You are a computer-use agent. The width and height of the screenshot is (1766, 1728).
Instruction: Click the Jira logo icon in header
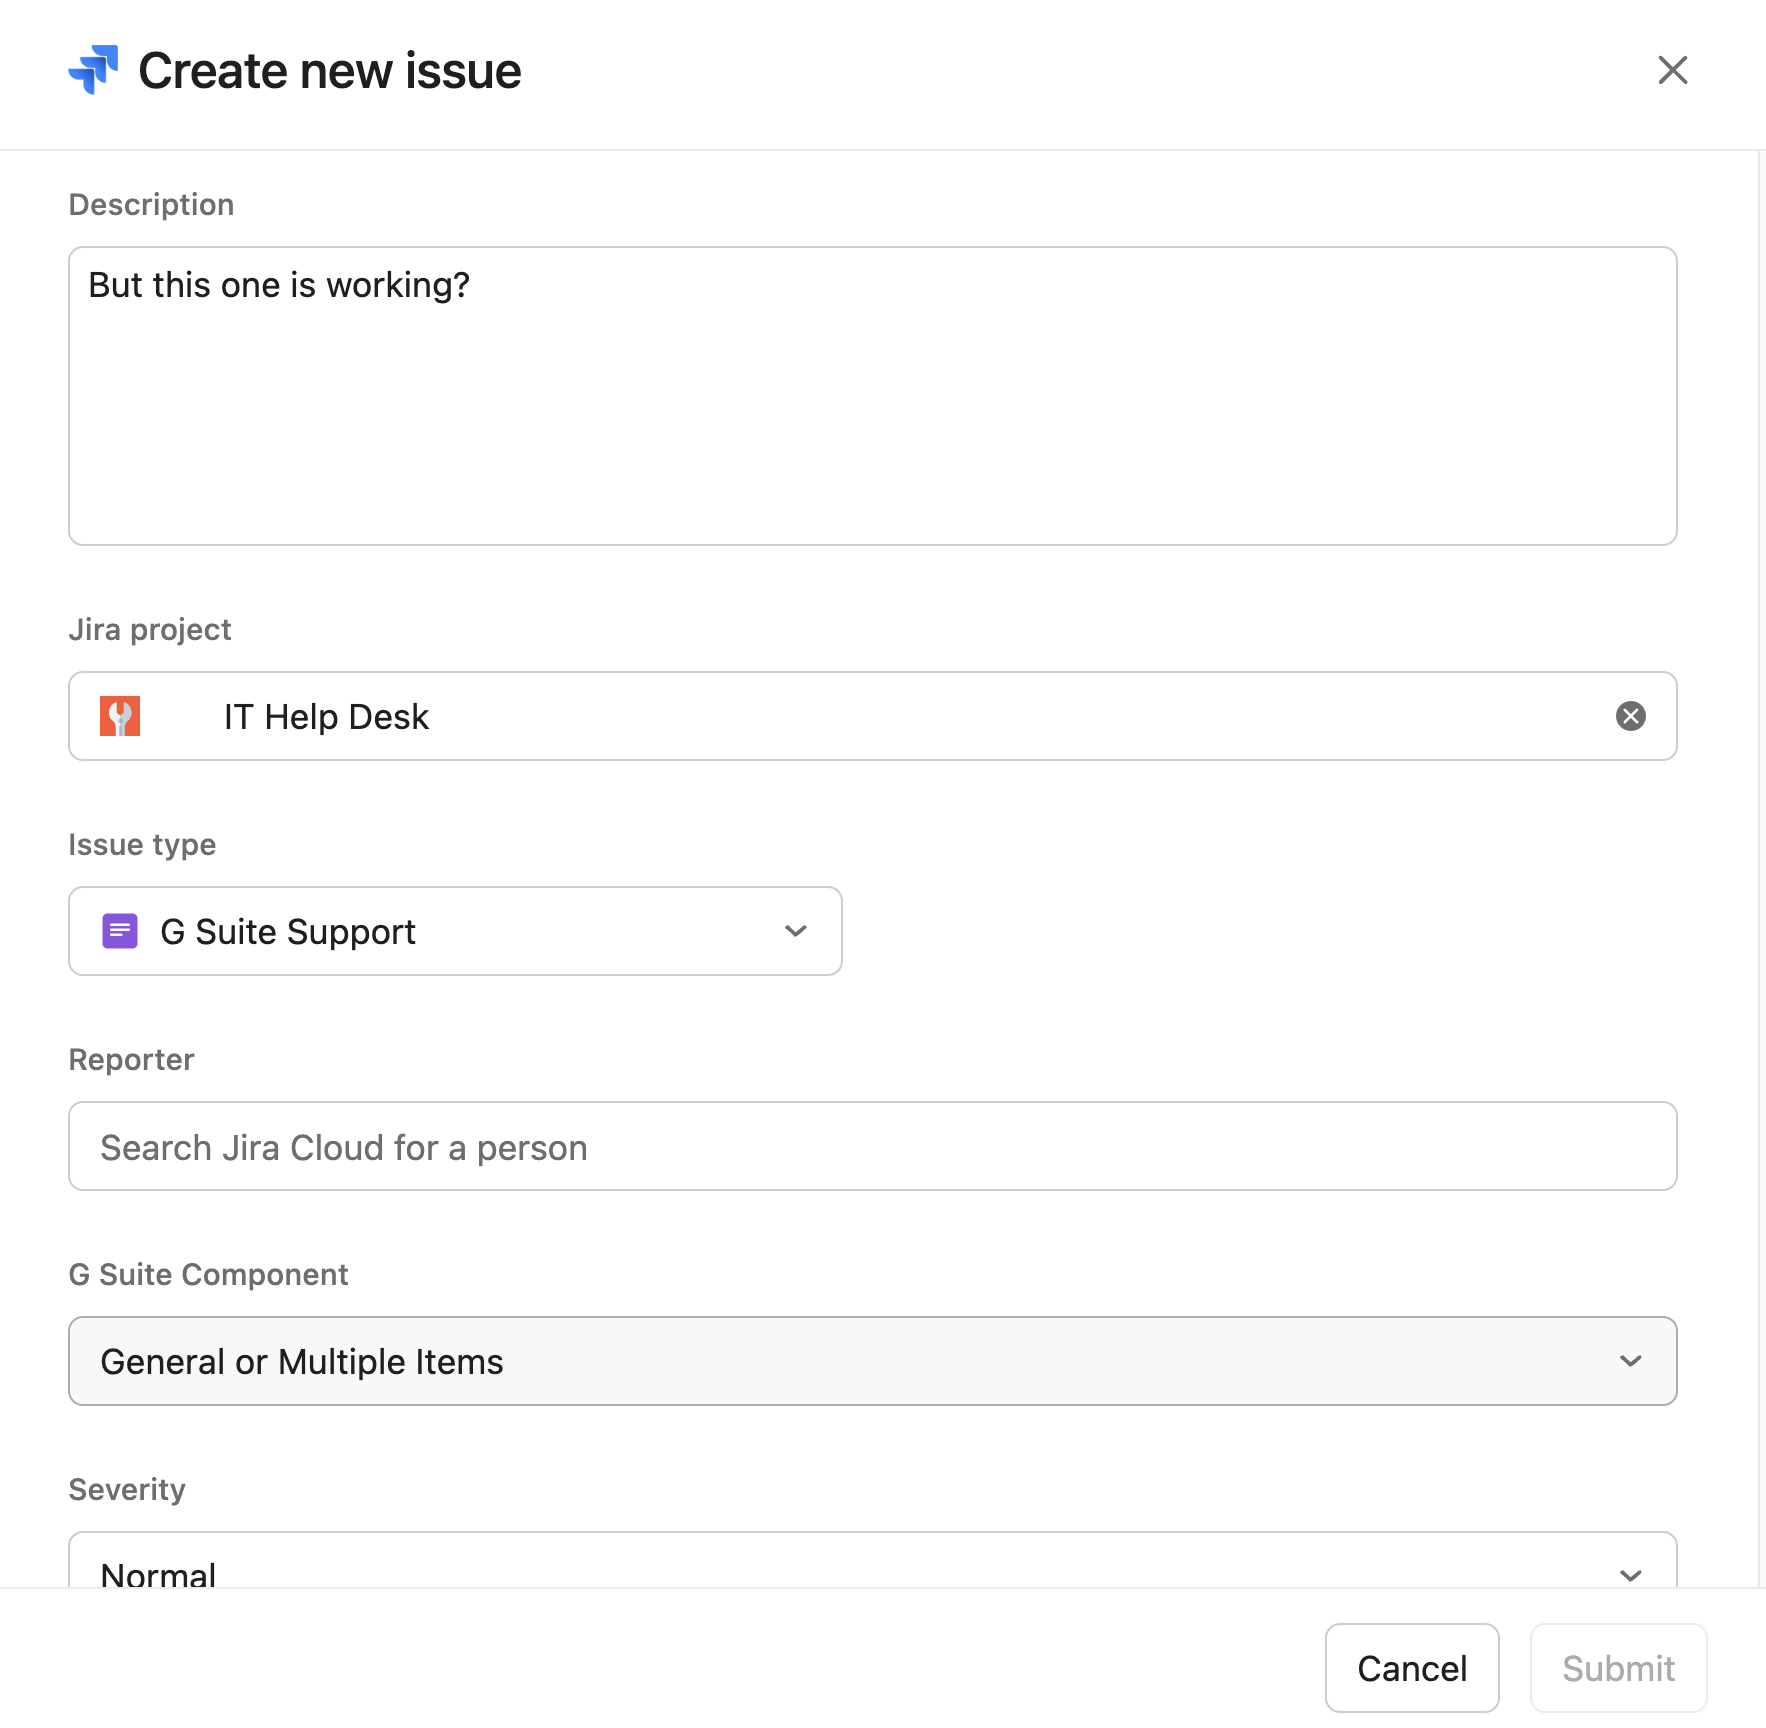click(93, 70)
